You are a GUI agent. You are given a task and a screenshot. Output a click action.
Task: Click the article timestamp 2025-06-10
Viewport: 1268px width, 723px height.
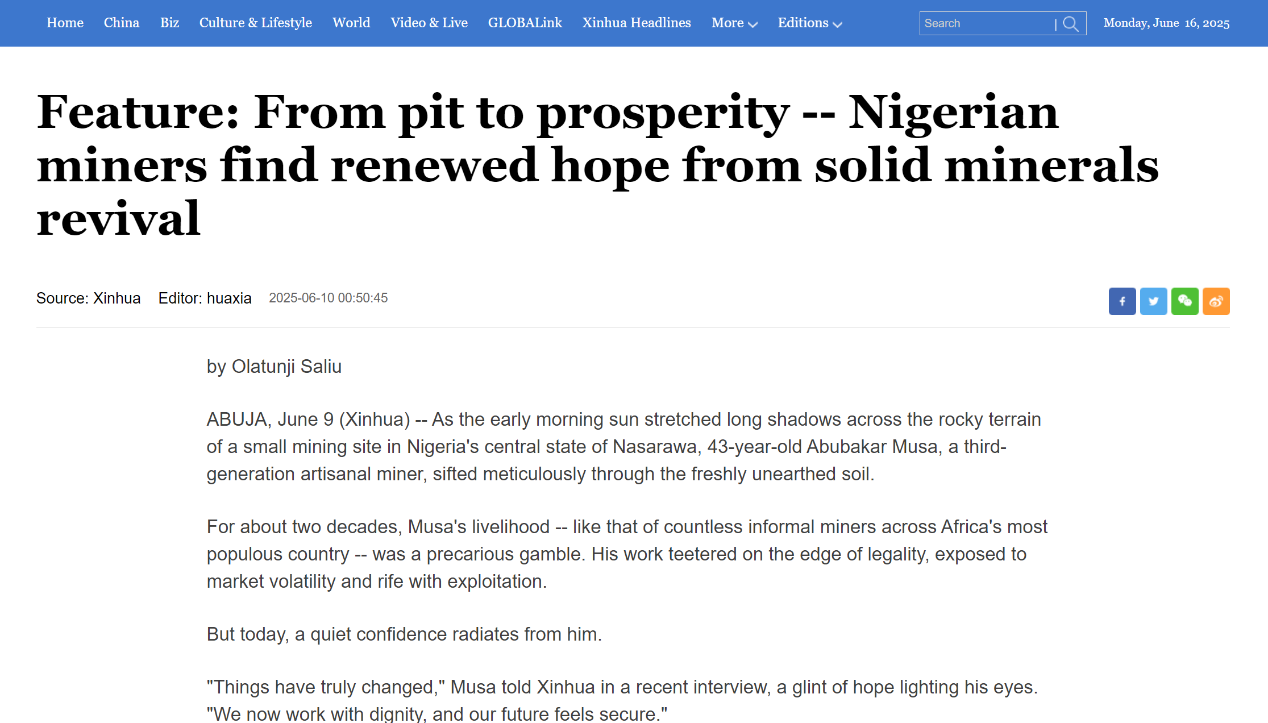(328, 298)
